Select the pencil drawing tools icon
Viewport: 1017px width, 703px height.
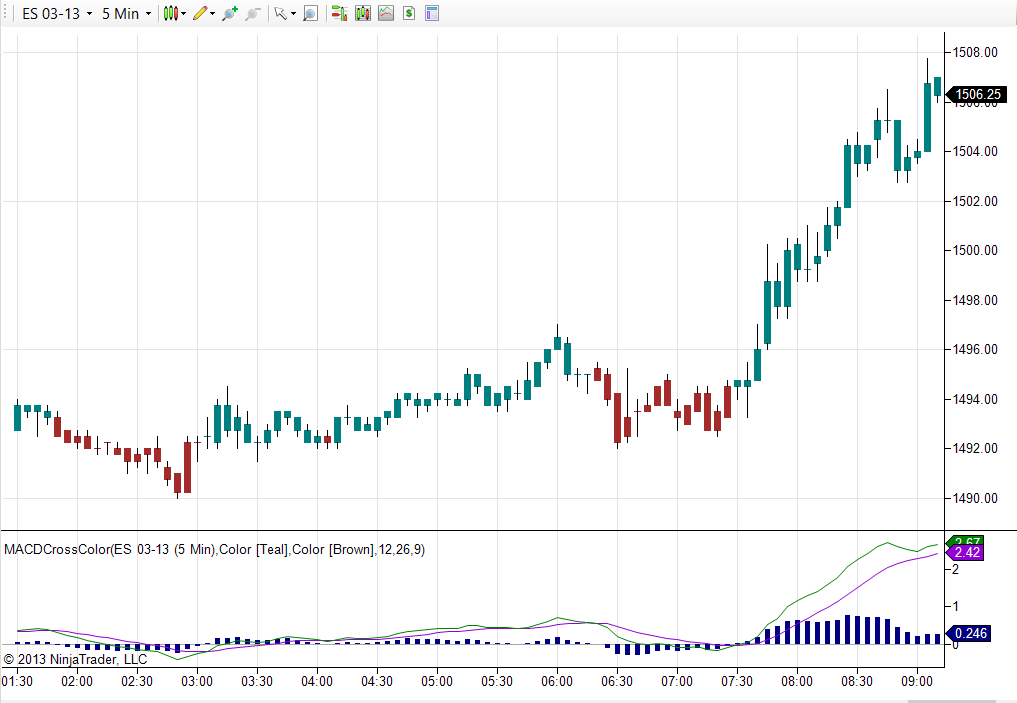point(200,13)
